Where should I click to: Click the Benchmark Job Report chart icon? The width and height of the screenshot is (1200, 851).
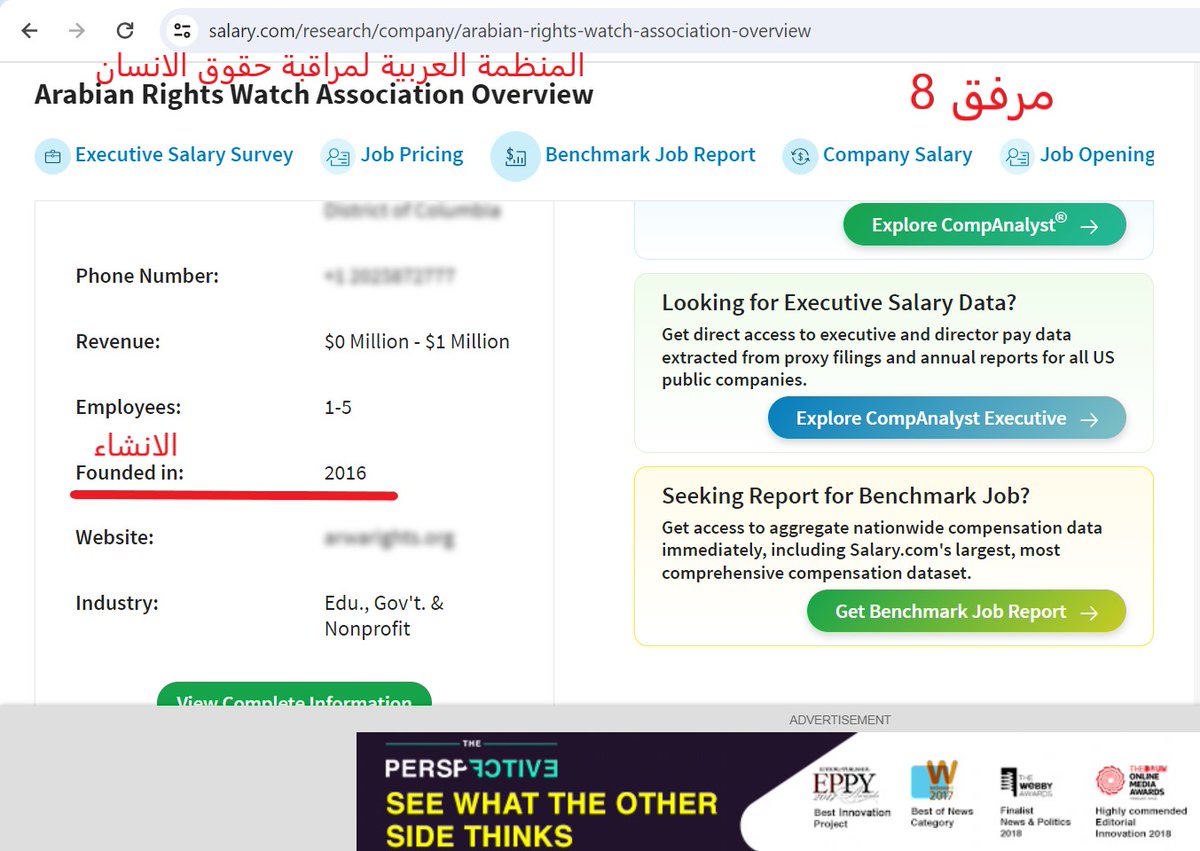(515, 156)
